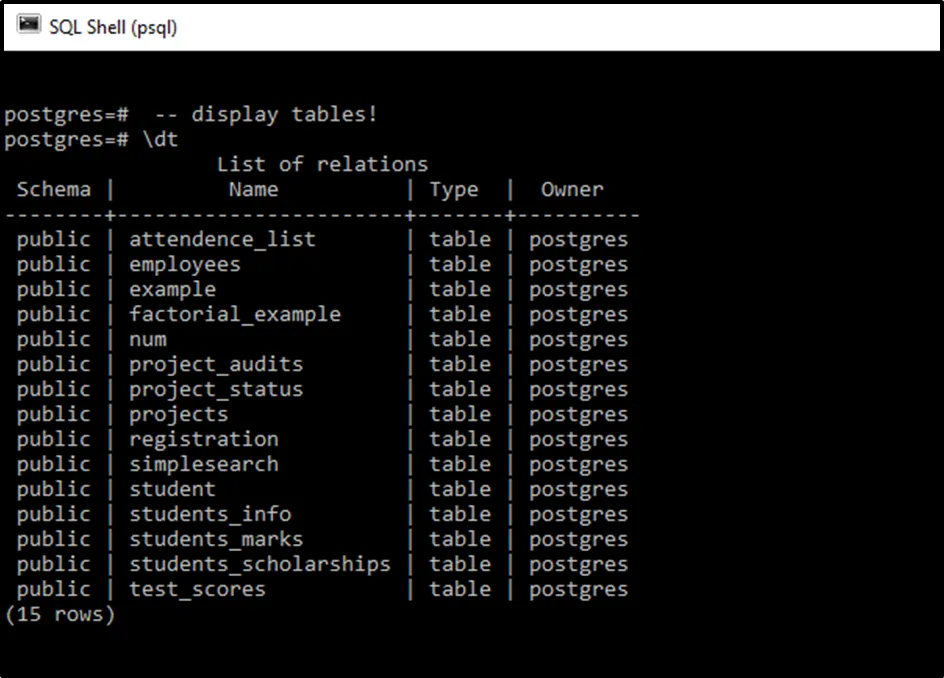The image size is (944, 678).
Task: Click the (15 rows) summary text
Action: pyautogui.click(x=60, y=615)
